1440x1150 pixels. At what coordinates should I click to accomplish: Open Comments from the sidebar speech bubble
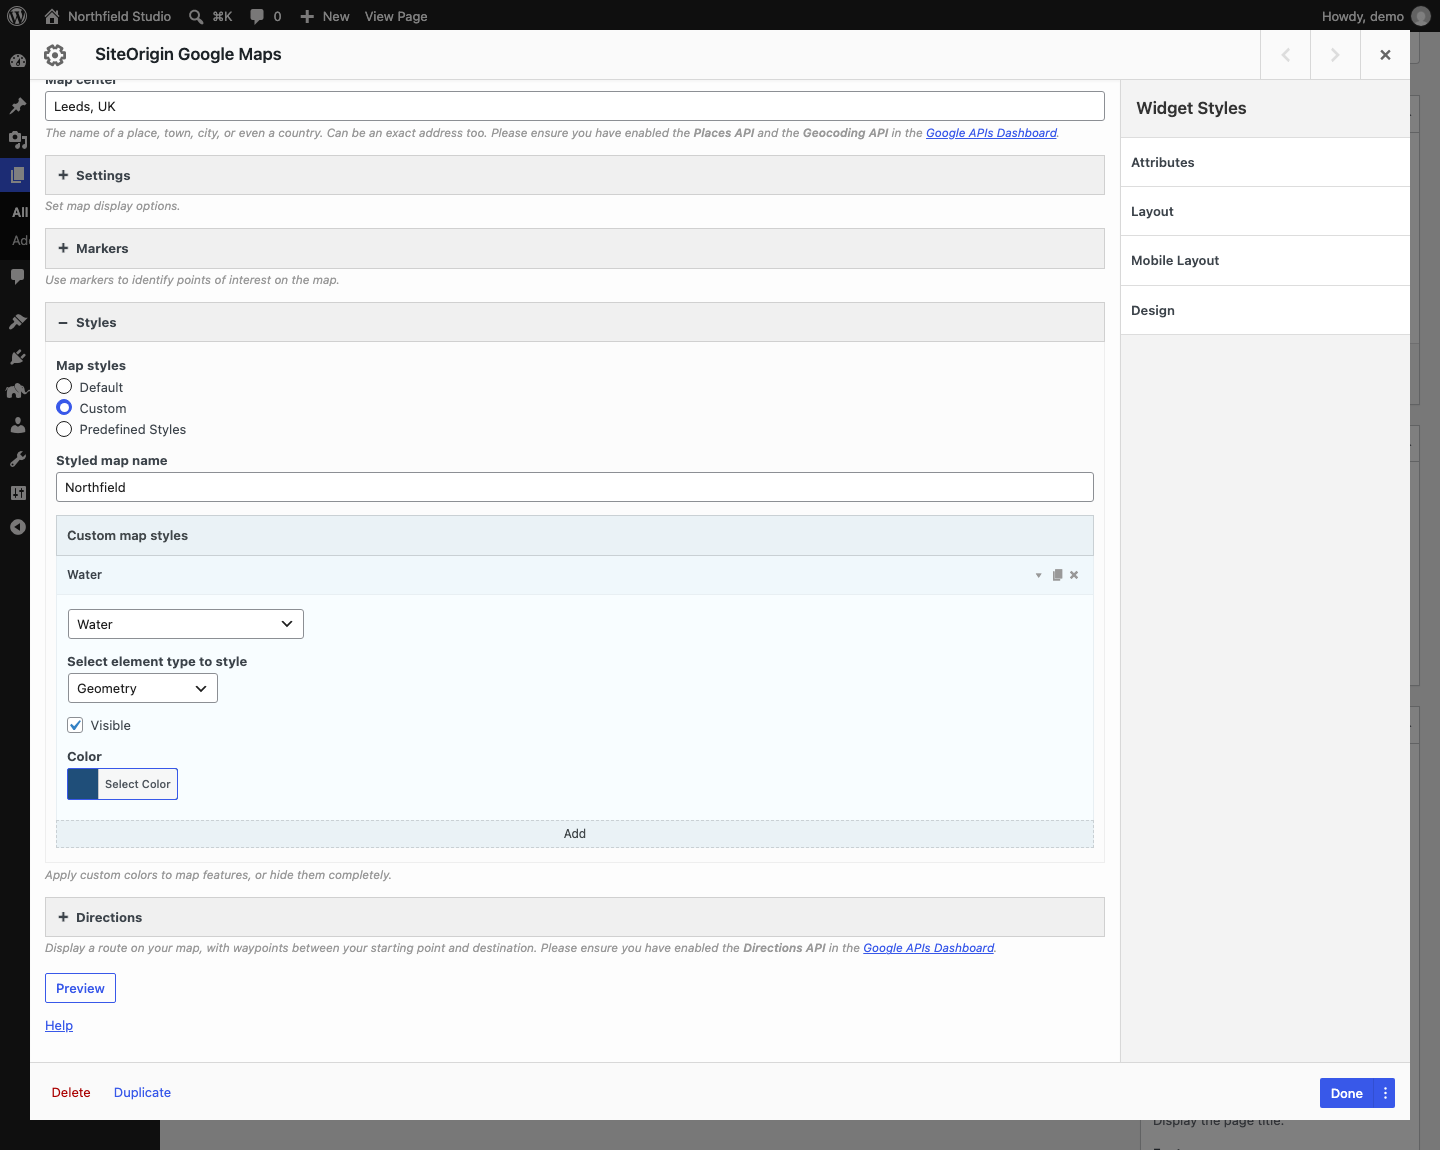click(x=17, y=276)
